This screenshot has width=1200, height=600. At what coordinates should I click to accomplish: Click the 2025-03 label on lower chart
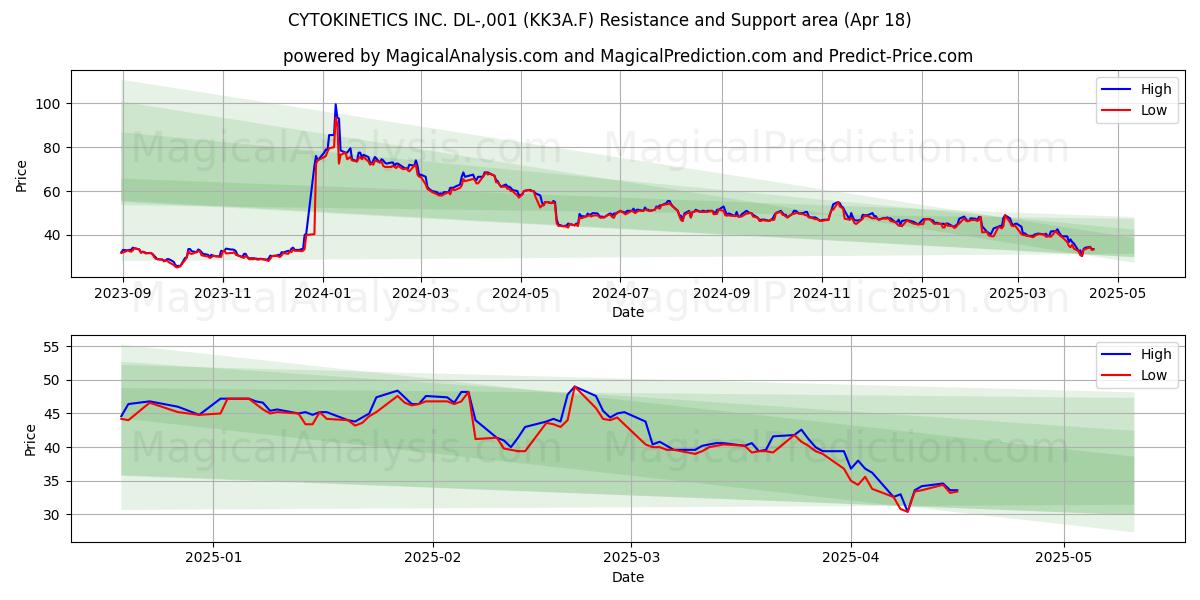tap(631, 559)
